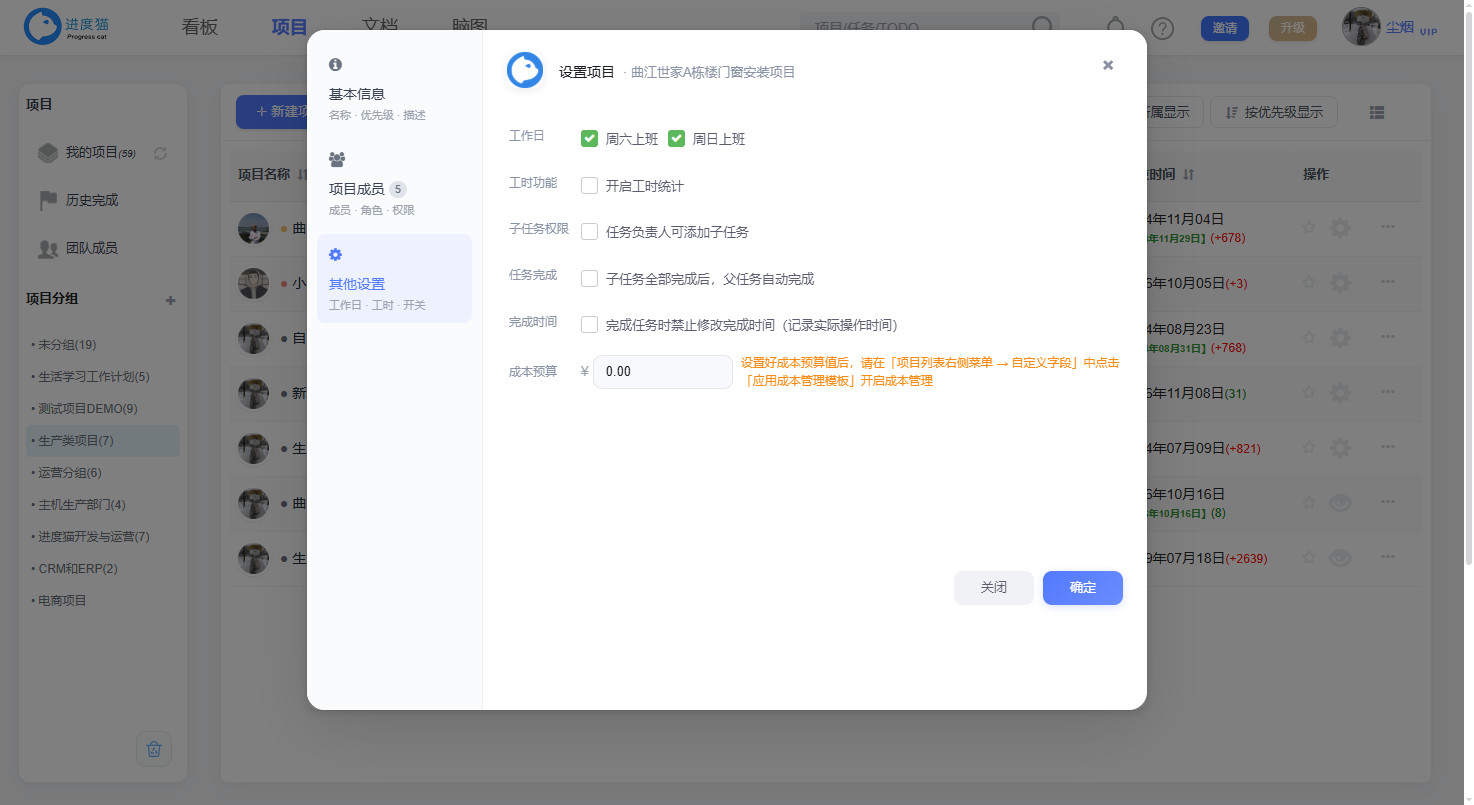Viewport: 1474px width, 805px height.
Task: Star the project dated 11月04日
Action: tap(1309, 228)
